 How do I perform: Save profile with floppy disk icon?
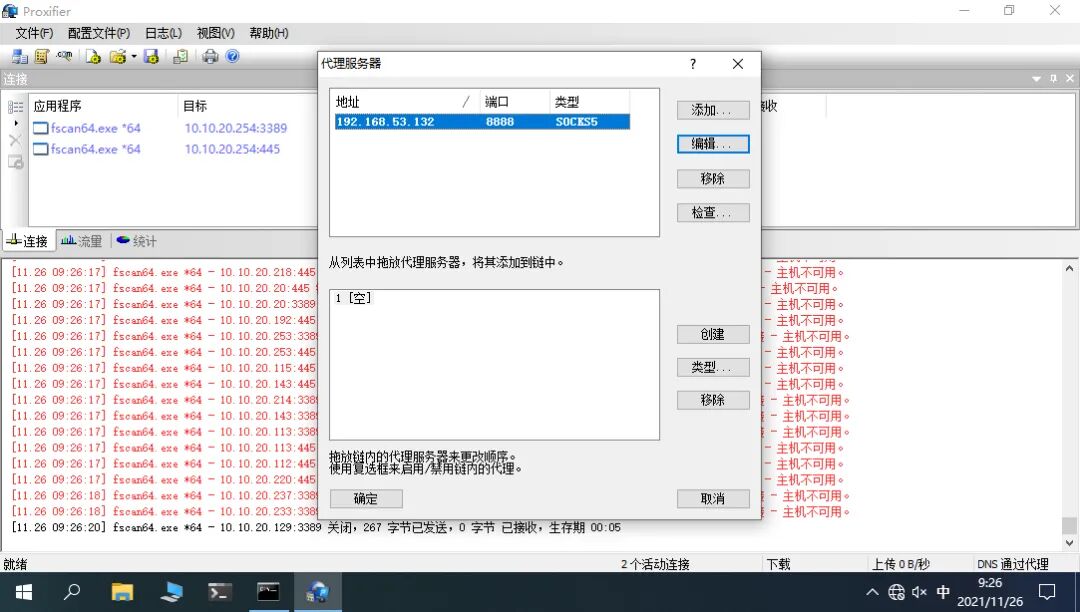[152, 56]
